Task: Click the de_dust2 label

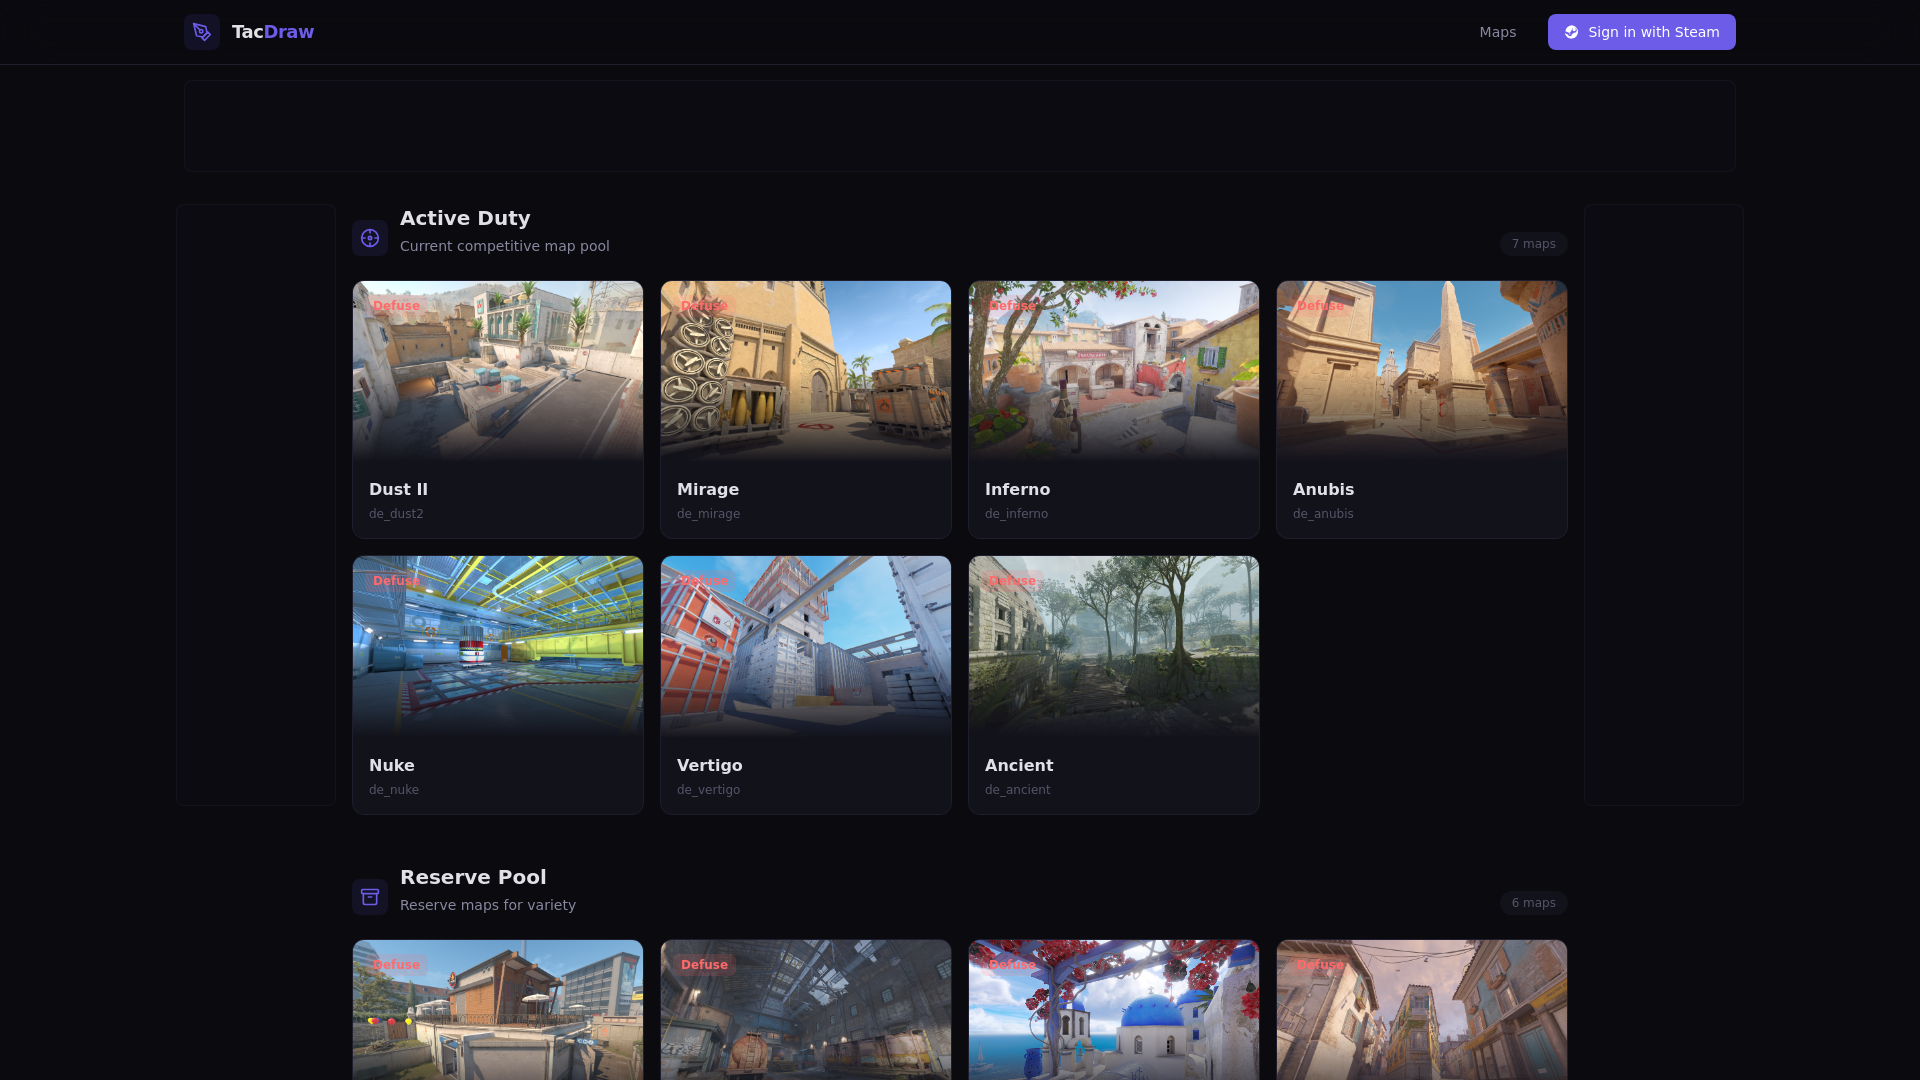Action: 396,514
